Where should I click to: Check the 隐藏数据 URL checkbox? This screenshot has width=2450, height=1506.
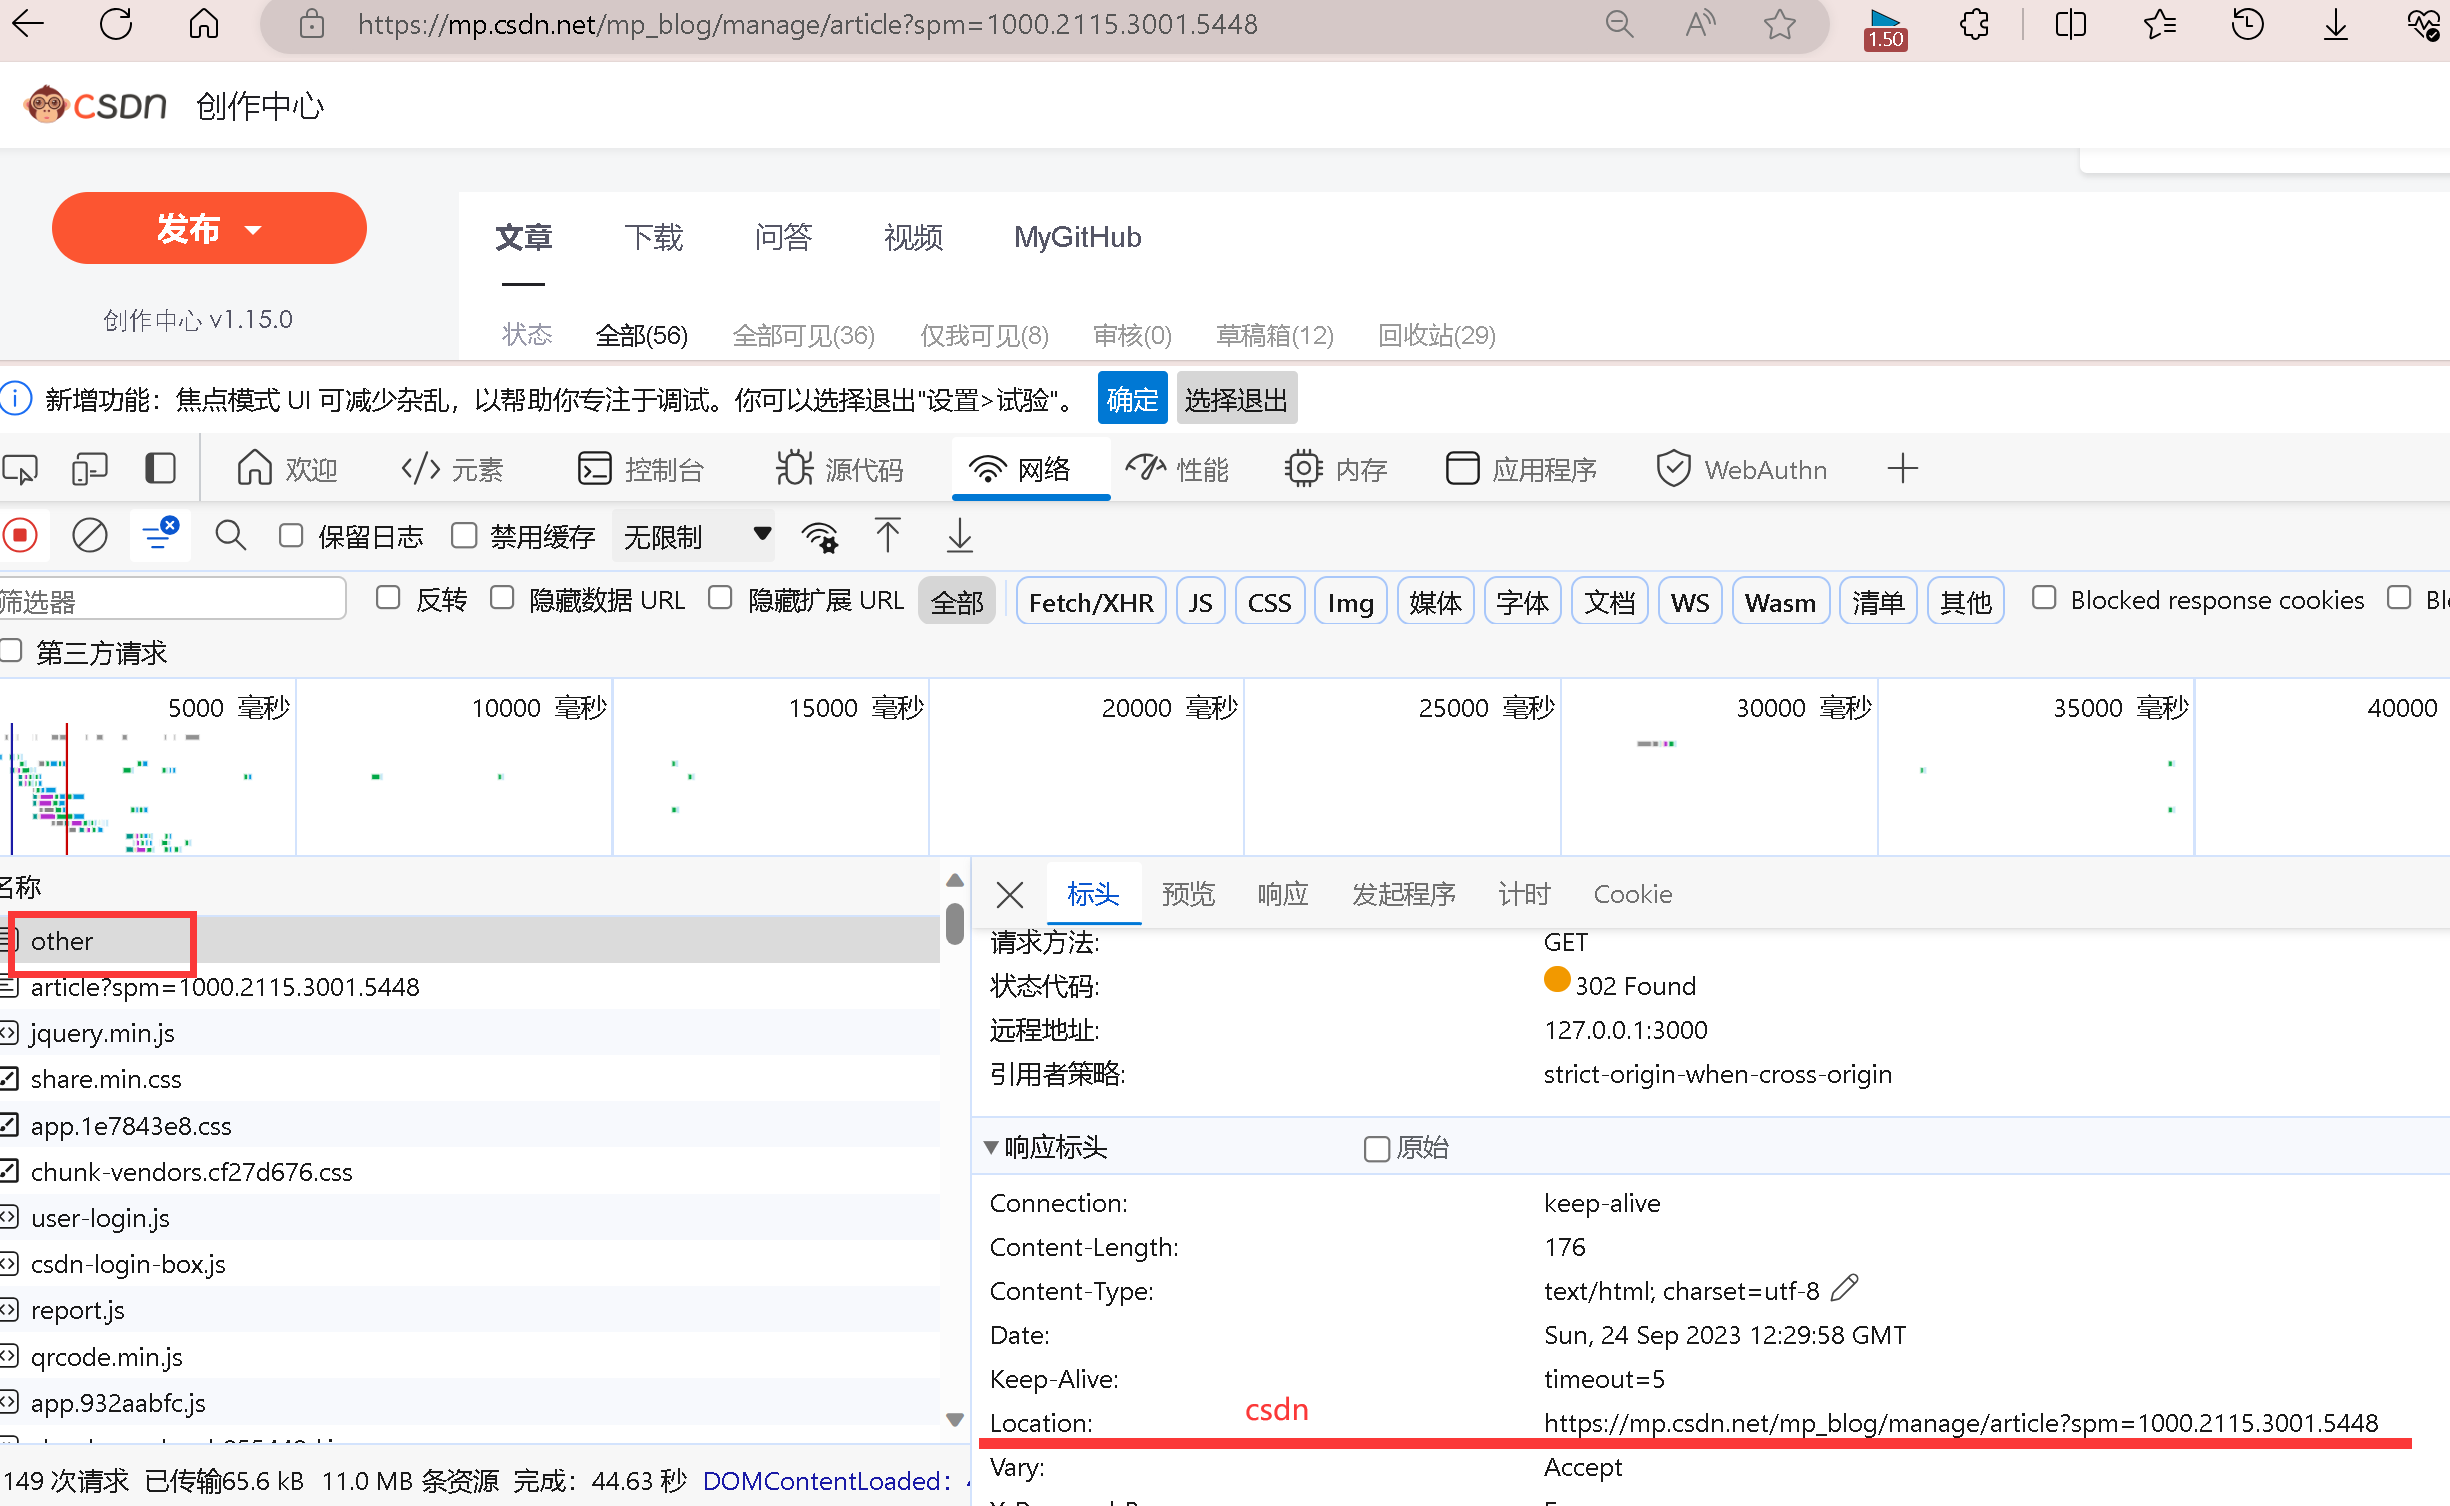(502, 598)
